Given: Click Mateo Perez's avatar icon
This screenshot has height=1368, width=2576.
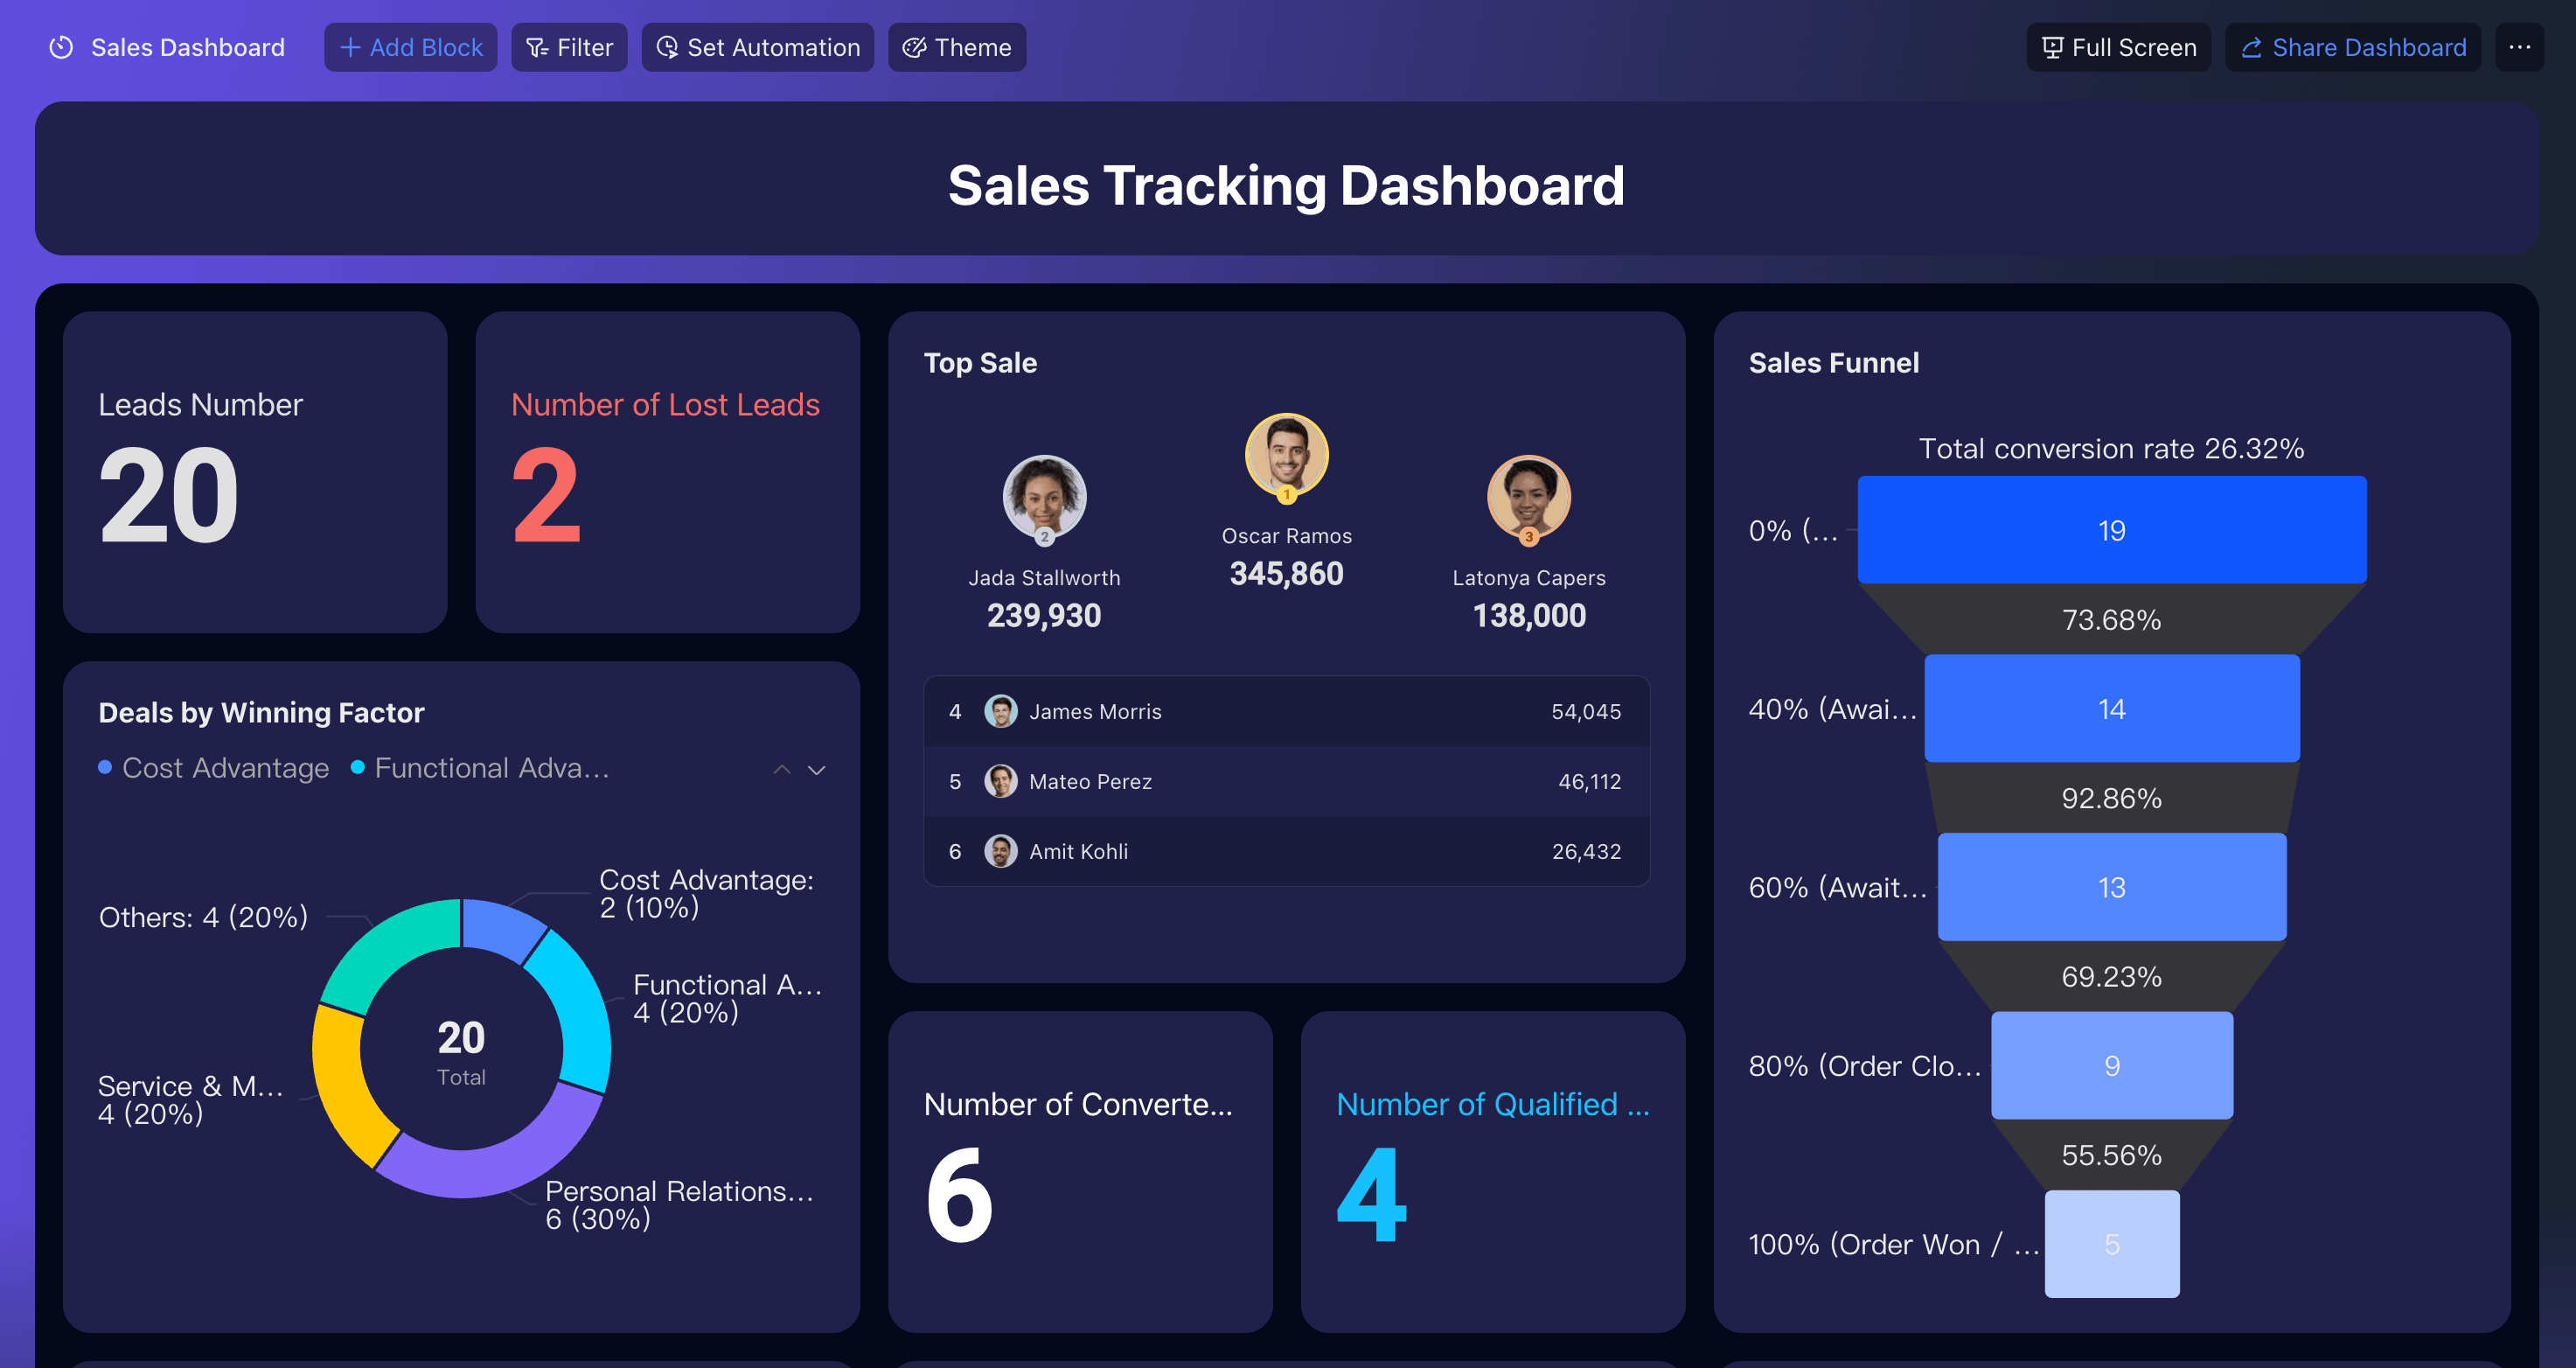Looking at the screenshot, I should coord(1000,781).
